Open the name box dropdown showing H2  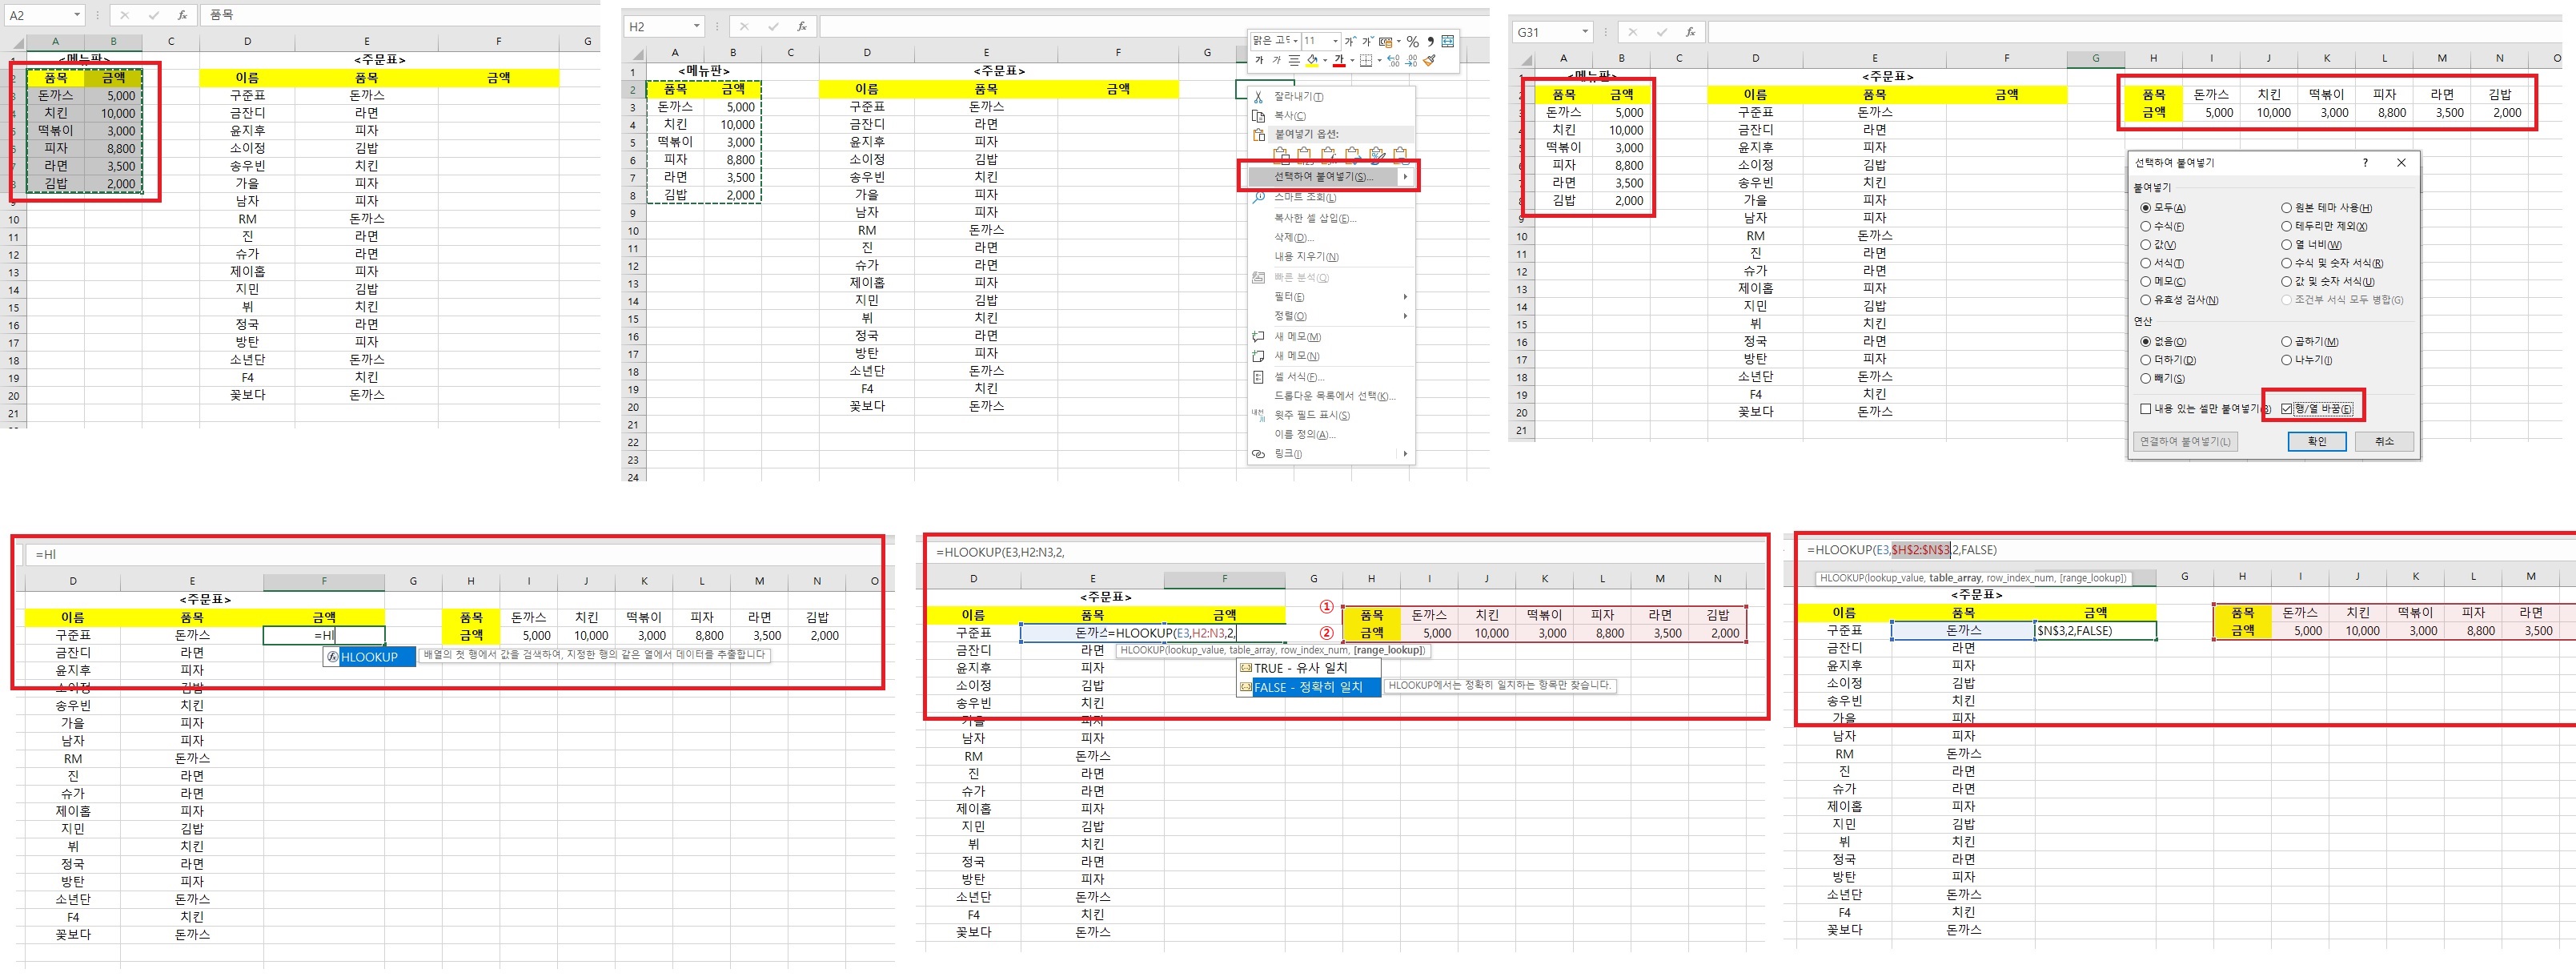click(696, 27)
